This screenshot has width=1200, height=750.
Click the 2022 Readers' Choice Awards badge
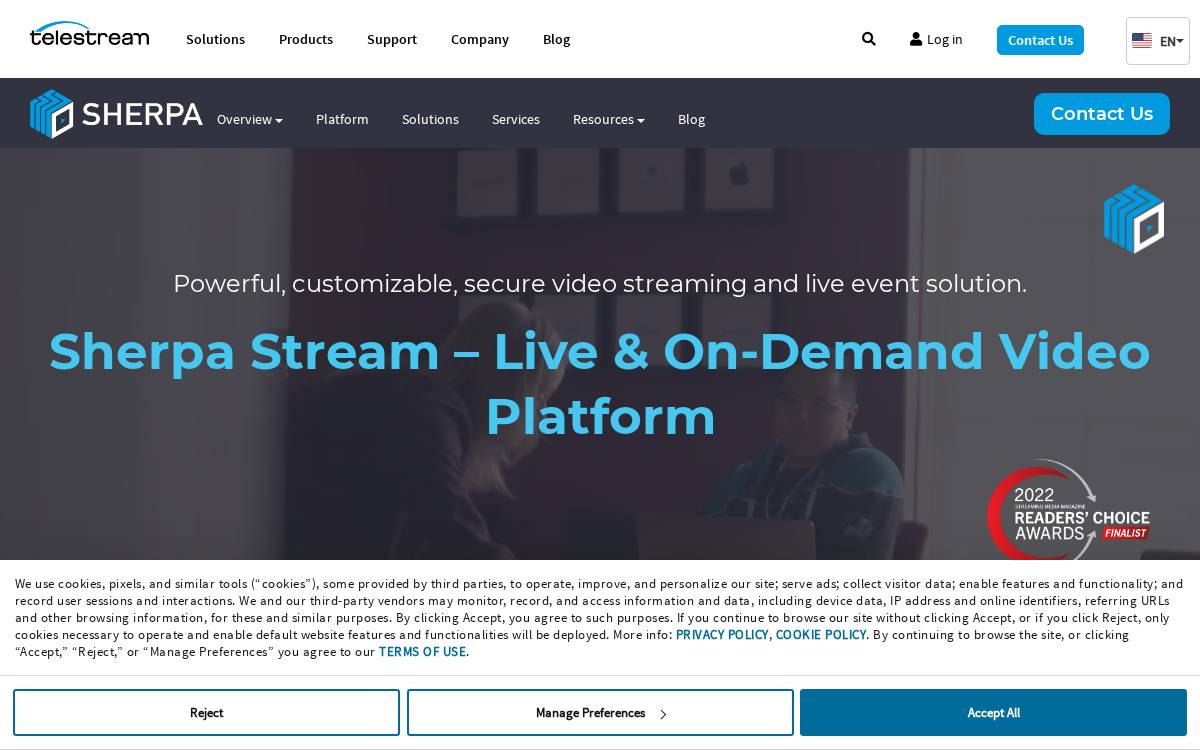(1068, 510)
